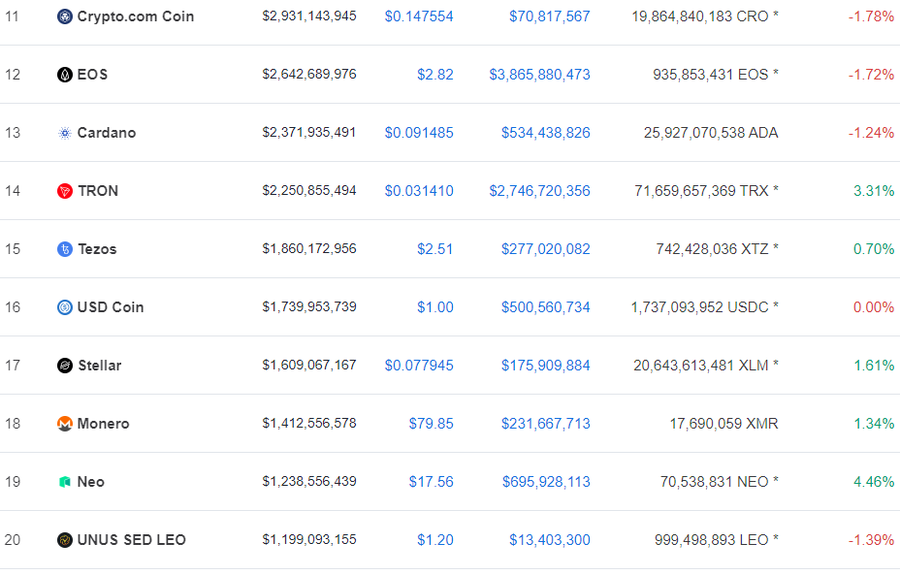
Task: Open the USD Coin page
Action: tap(111, 308)
